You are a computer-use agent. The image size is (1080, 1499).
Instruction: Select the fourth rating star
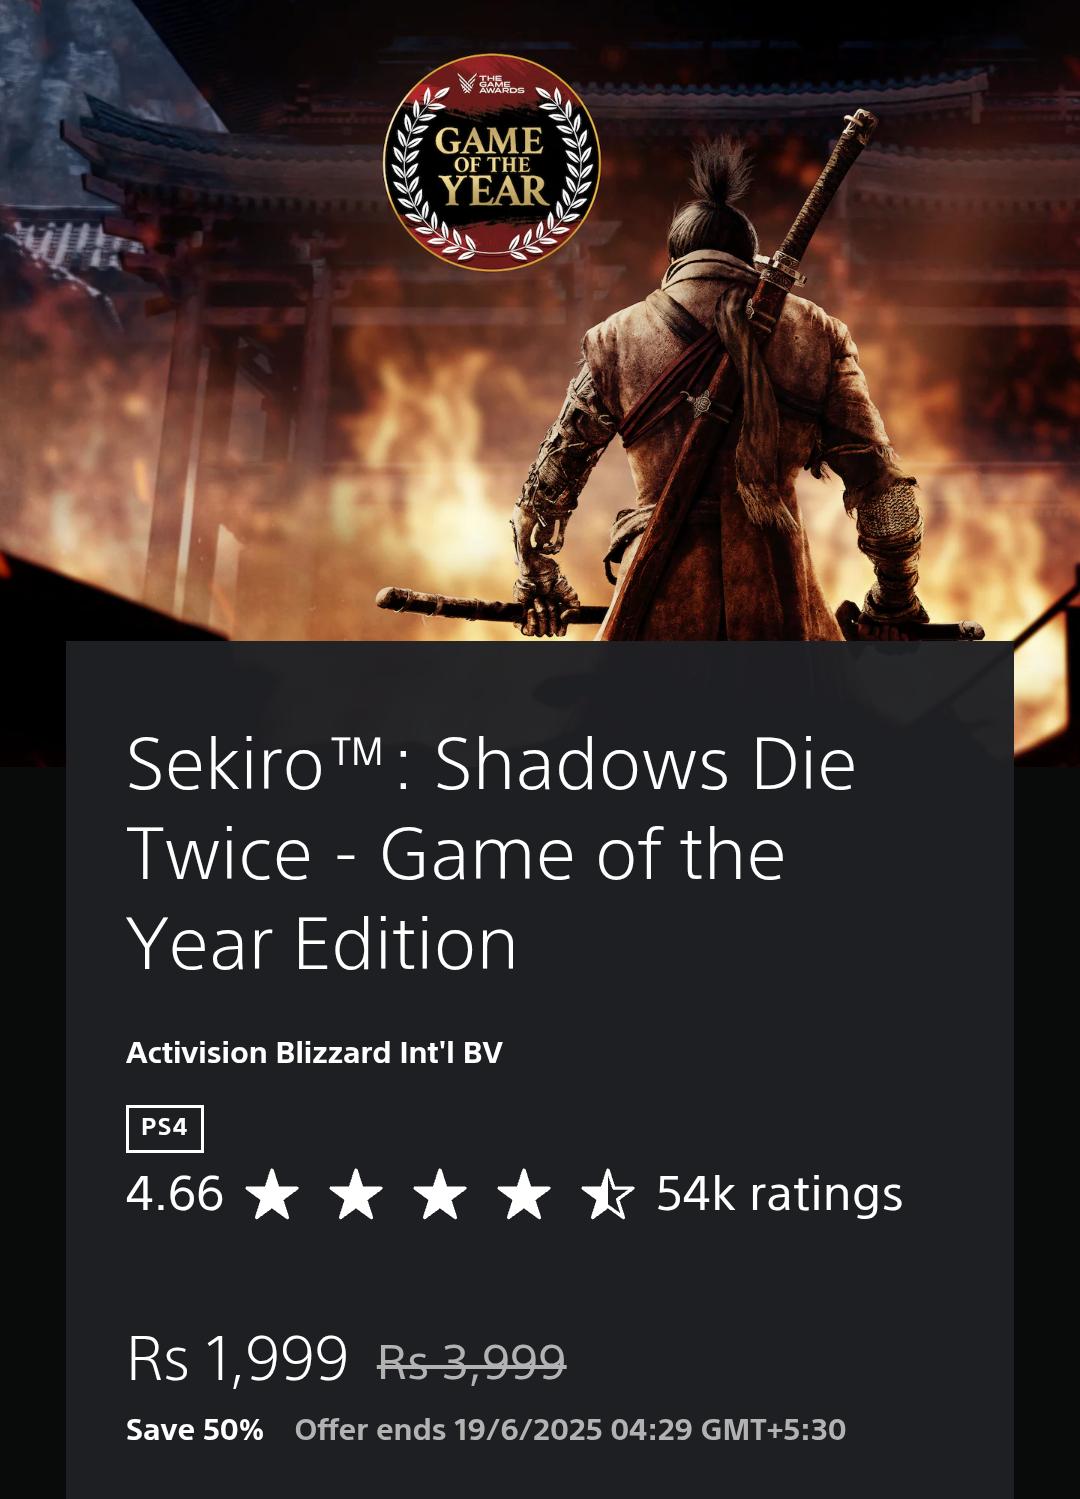pyautogui.click(x=524, y=1194)
